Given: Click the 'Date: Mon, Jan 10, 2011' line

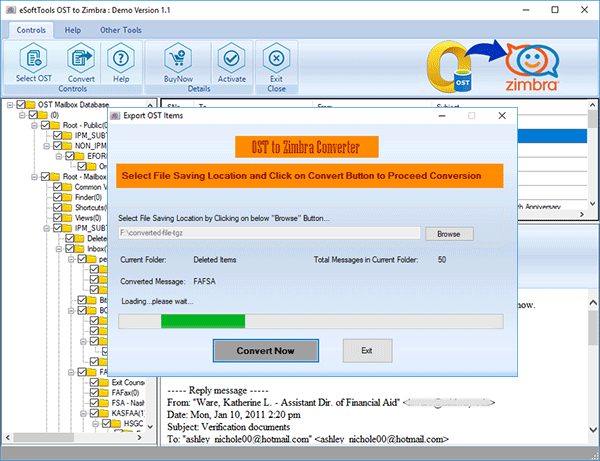Looking at the screenshot, I should click(233, 415).
